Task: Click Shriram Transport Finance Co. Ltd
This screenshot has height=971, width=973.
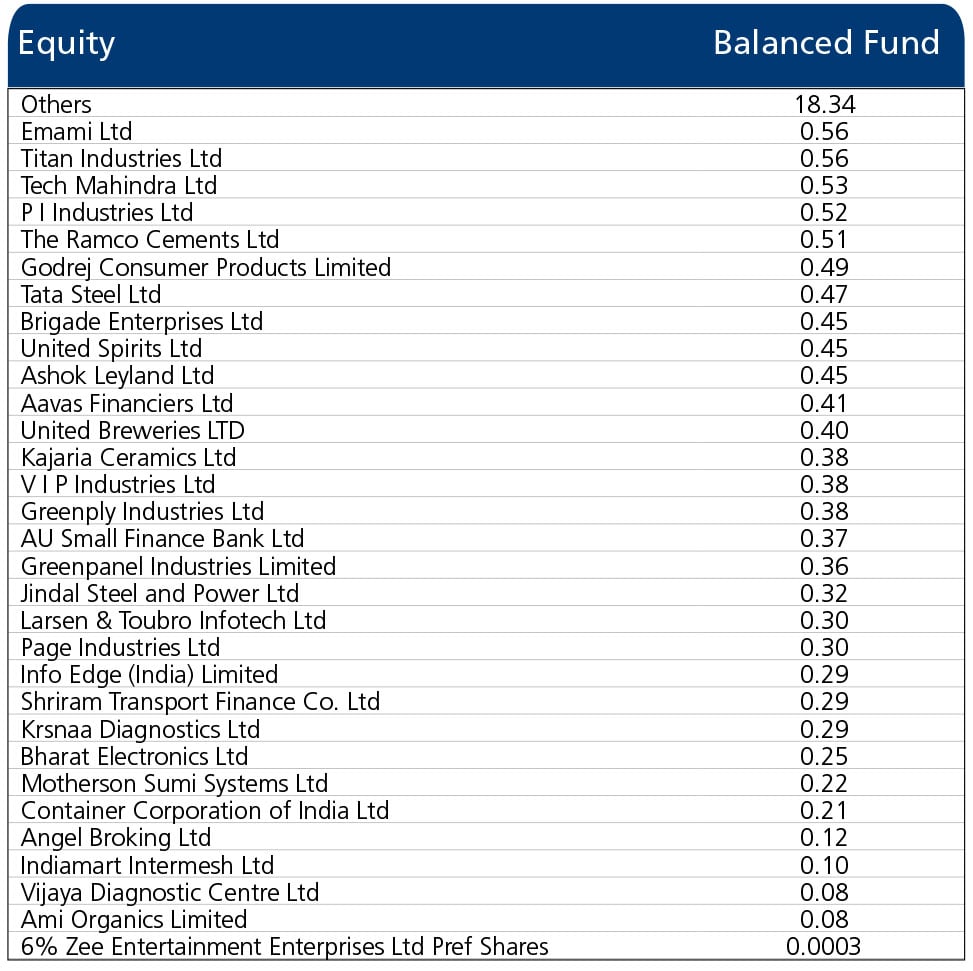Action: coord(201,701)
